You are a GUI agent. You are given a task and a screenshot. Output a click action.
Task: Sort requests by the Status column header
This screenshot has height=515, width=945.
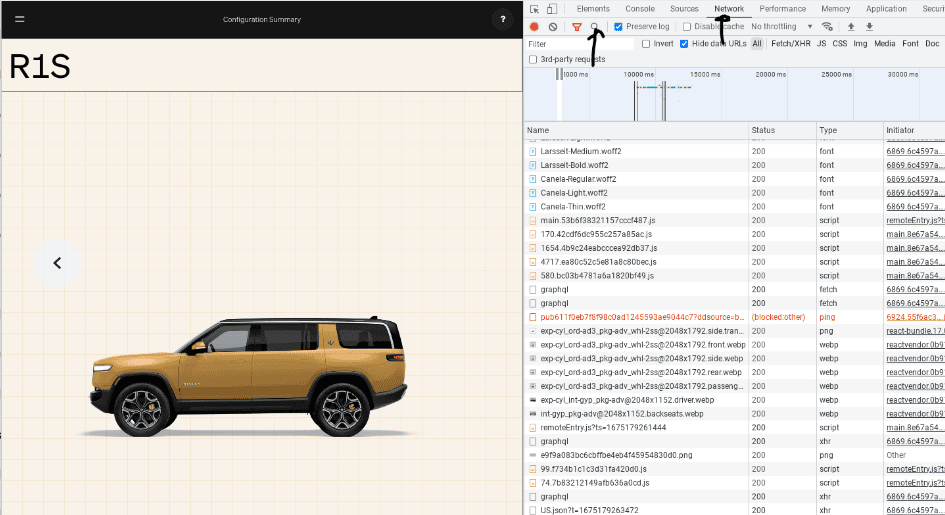click(782, 130)
